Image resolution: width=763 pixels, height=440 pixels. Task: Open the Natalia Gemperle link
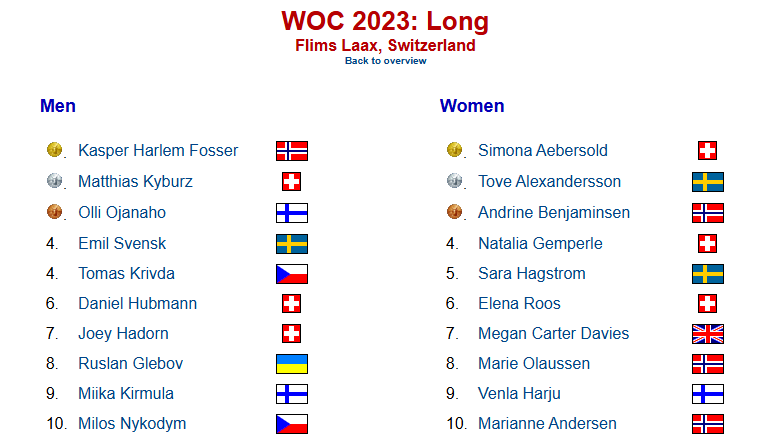(x=540, y=243)
